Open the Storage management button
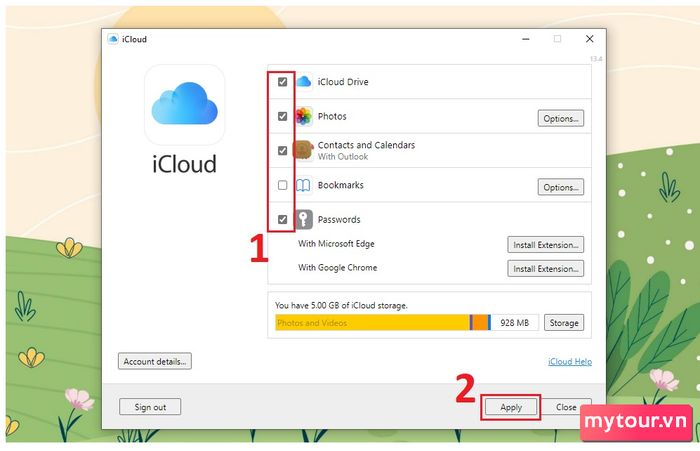Screen dimensions: 700x451 pos(564,323)
